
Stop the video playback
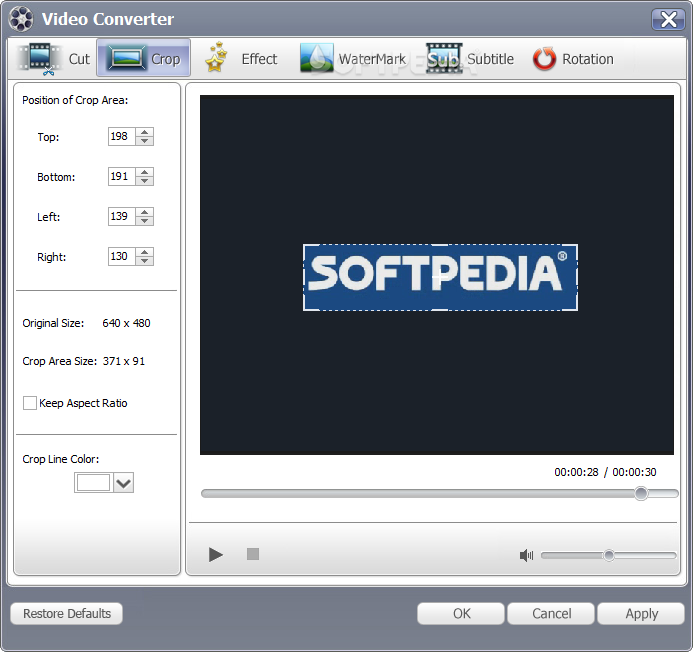[x=253, y=554]
